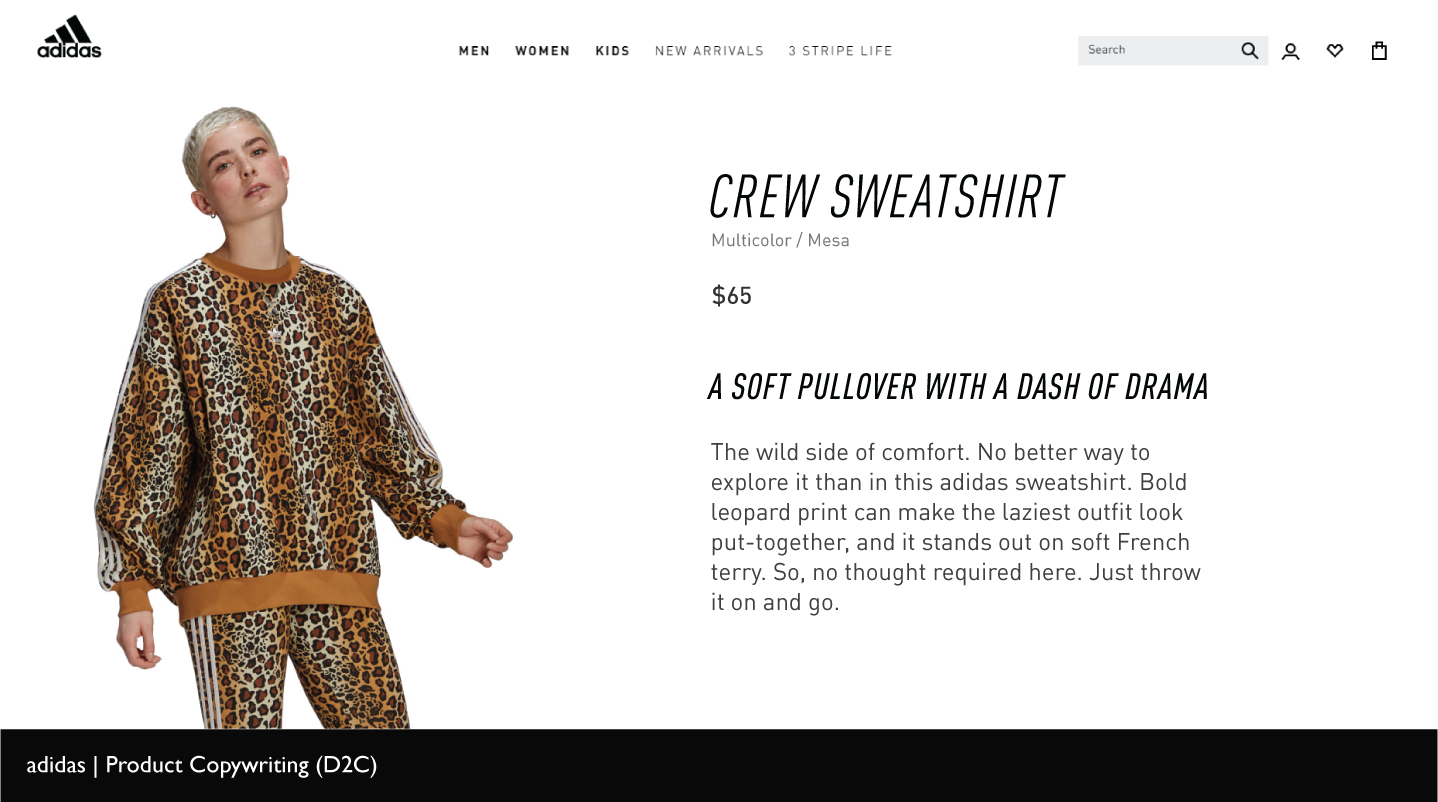Screen dimensions: 1438x802
Task: Click the Multicolor / Mesa color label
Action: coord(780,240)
